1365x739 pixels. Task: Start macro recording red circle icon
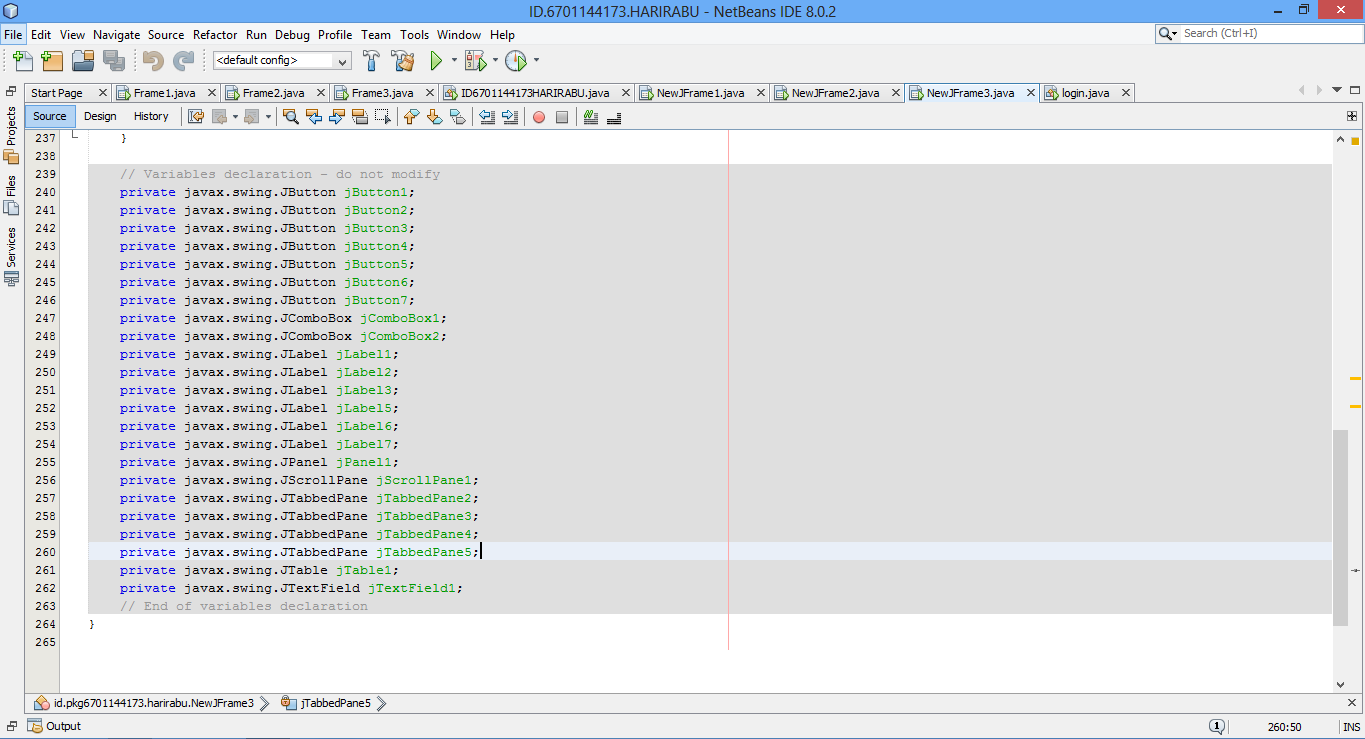539,117
